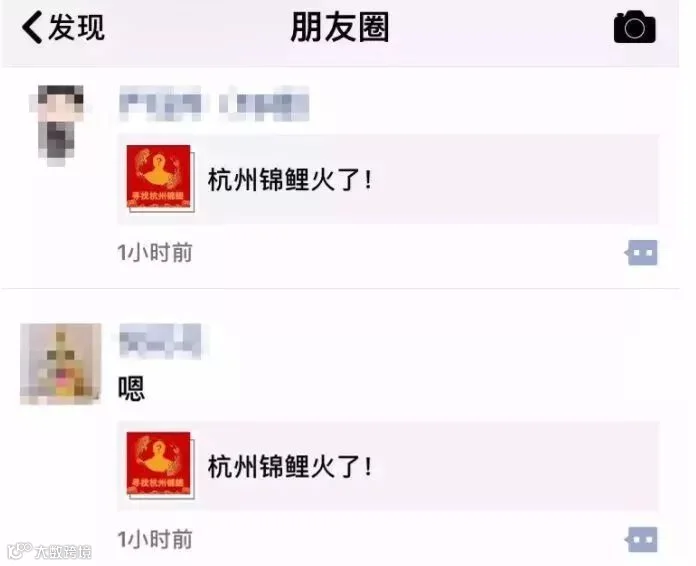
Task: Open like/comment menu on first post
Action: [641, 253]
